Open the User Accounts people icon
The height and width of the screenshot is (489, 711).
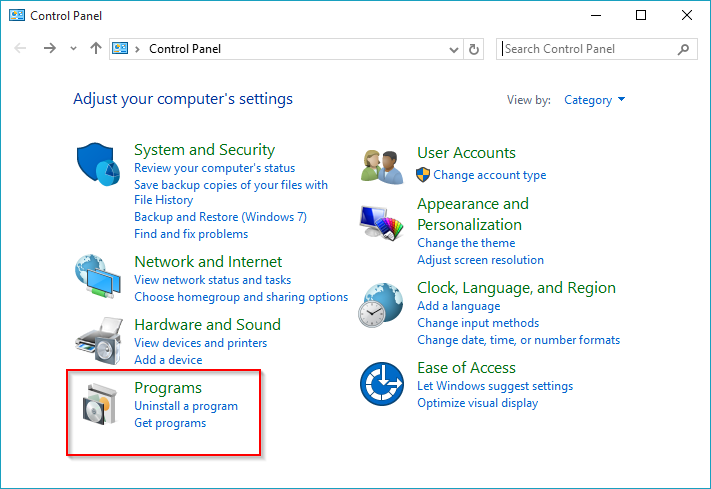pyautogui.click(x=382, y=166)
